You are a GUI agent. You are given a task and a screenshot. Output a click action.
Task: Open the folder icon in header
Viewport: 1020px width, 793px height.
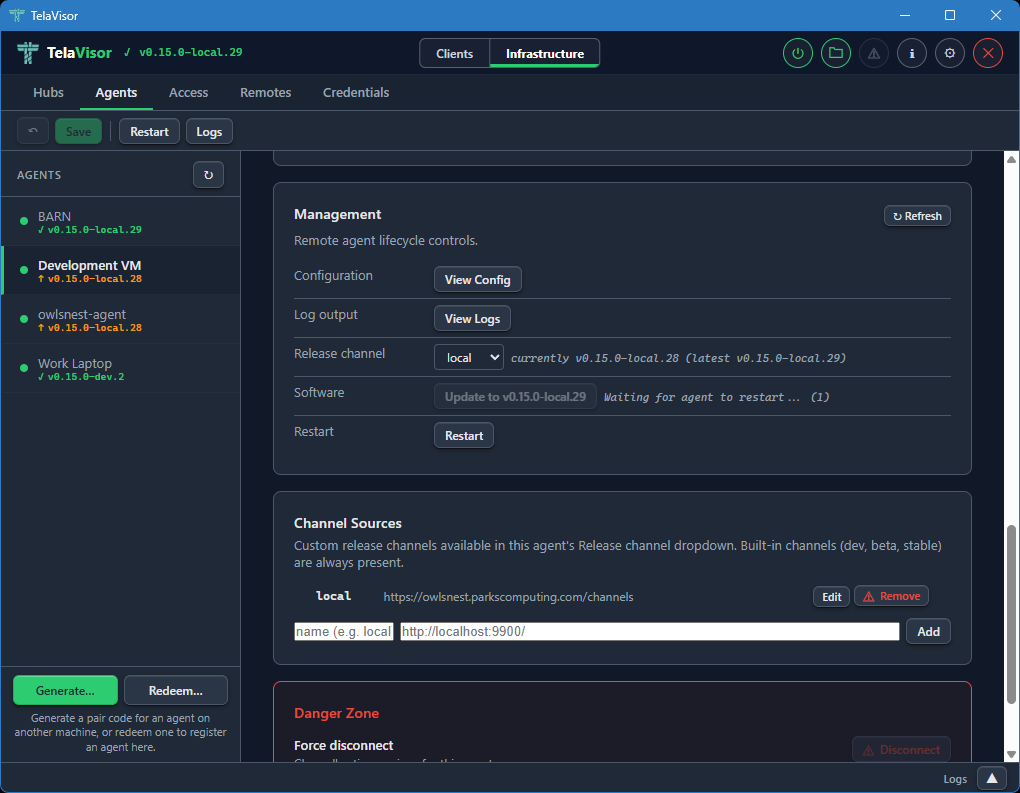coord(836,53)
